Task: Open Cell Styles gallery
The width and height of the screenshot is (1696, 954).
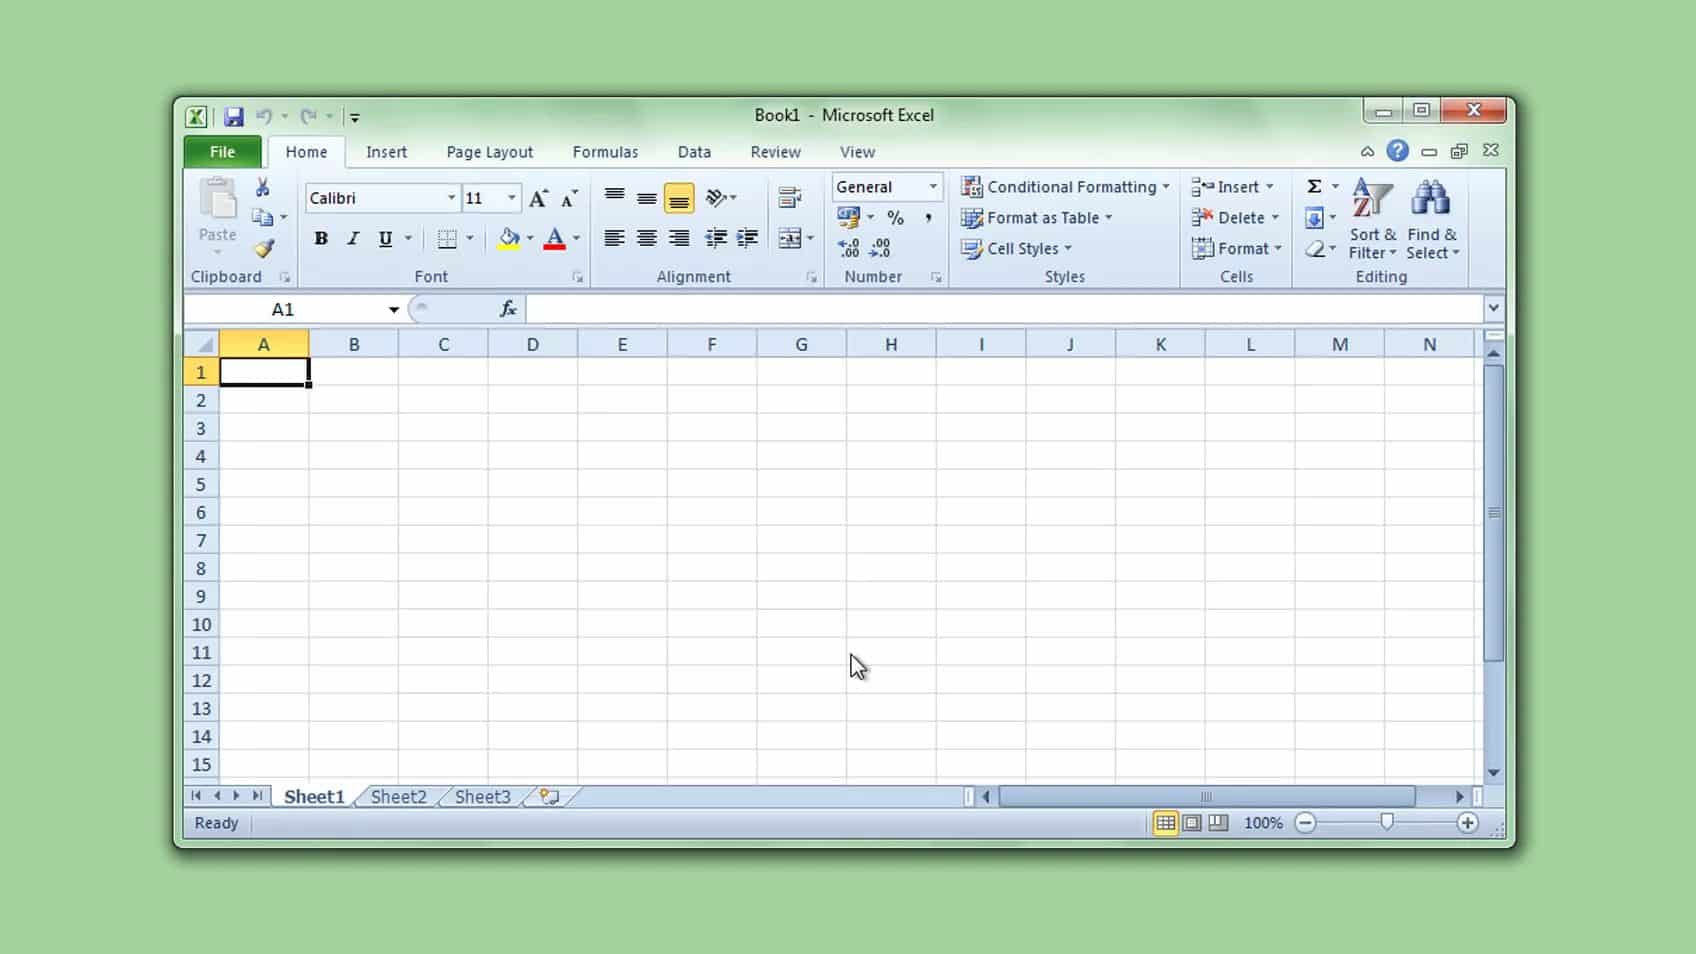Action: pos(1016,248)
